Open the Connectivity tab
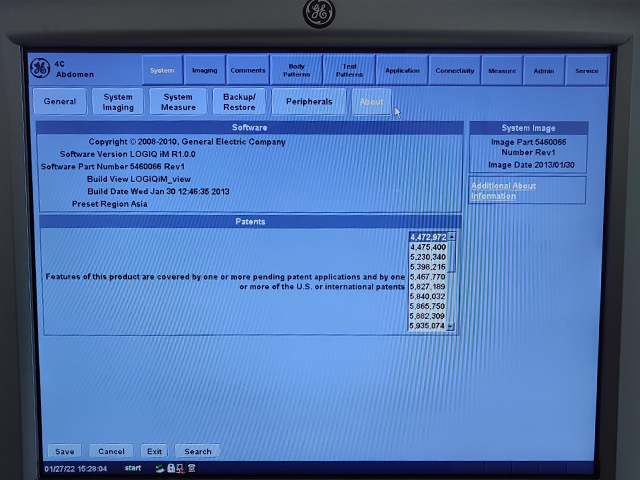 (455, 70)
